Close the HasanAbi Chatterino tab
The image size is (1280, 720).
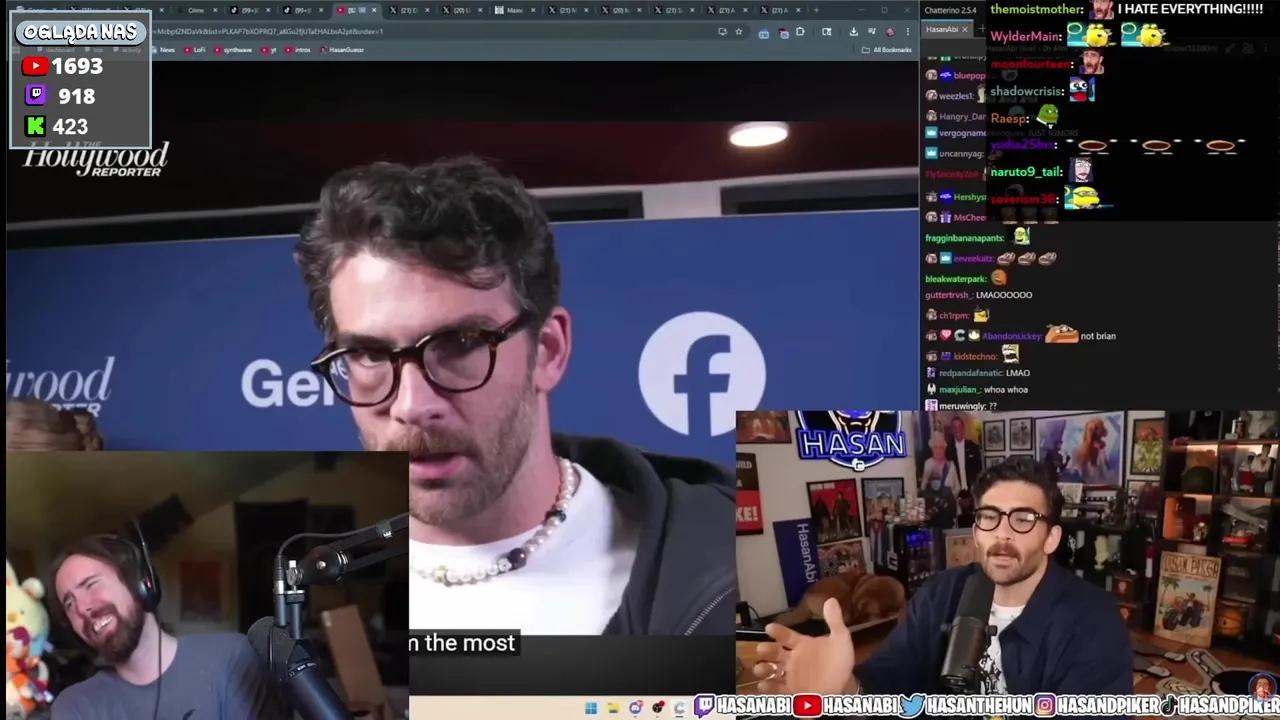click(965, 29)
